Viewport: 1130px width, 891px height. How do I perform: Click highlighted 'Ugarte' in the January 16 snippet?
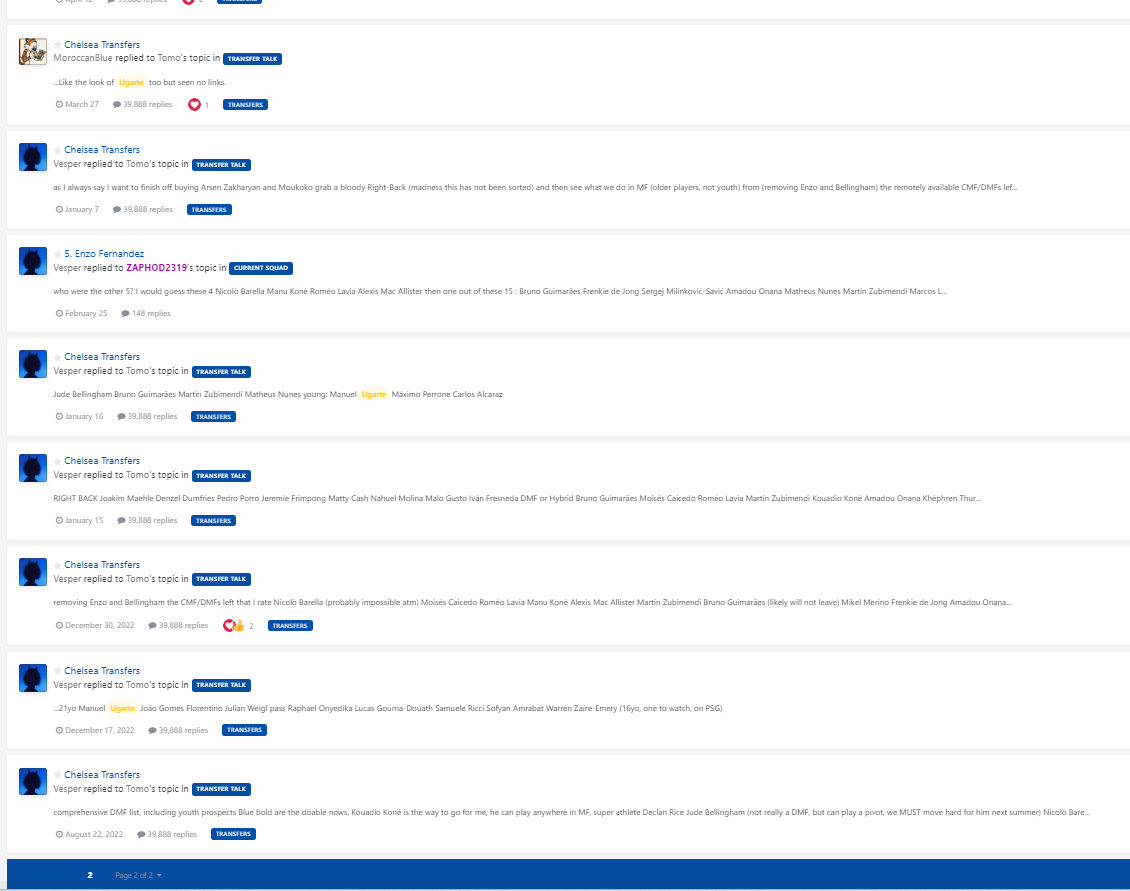click(x=374, y=394)
